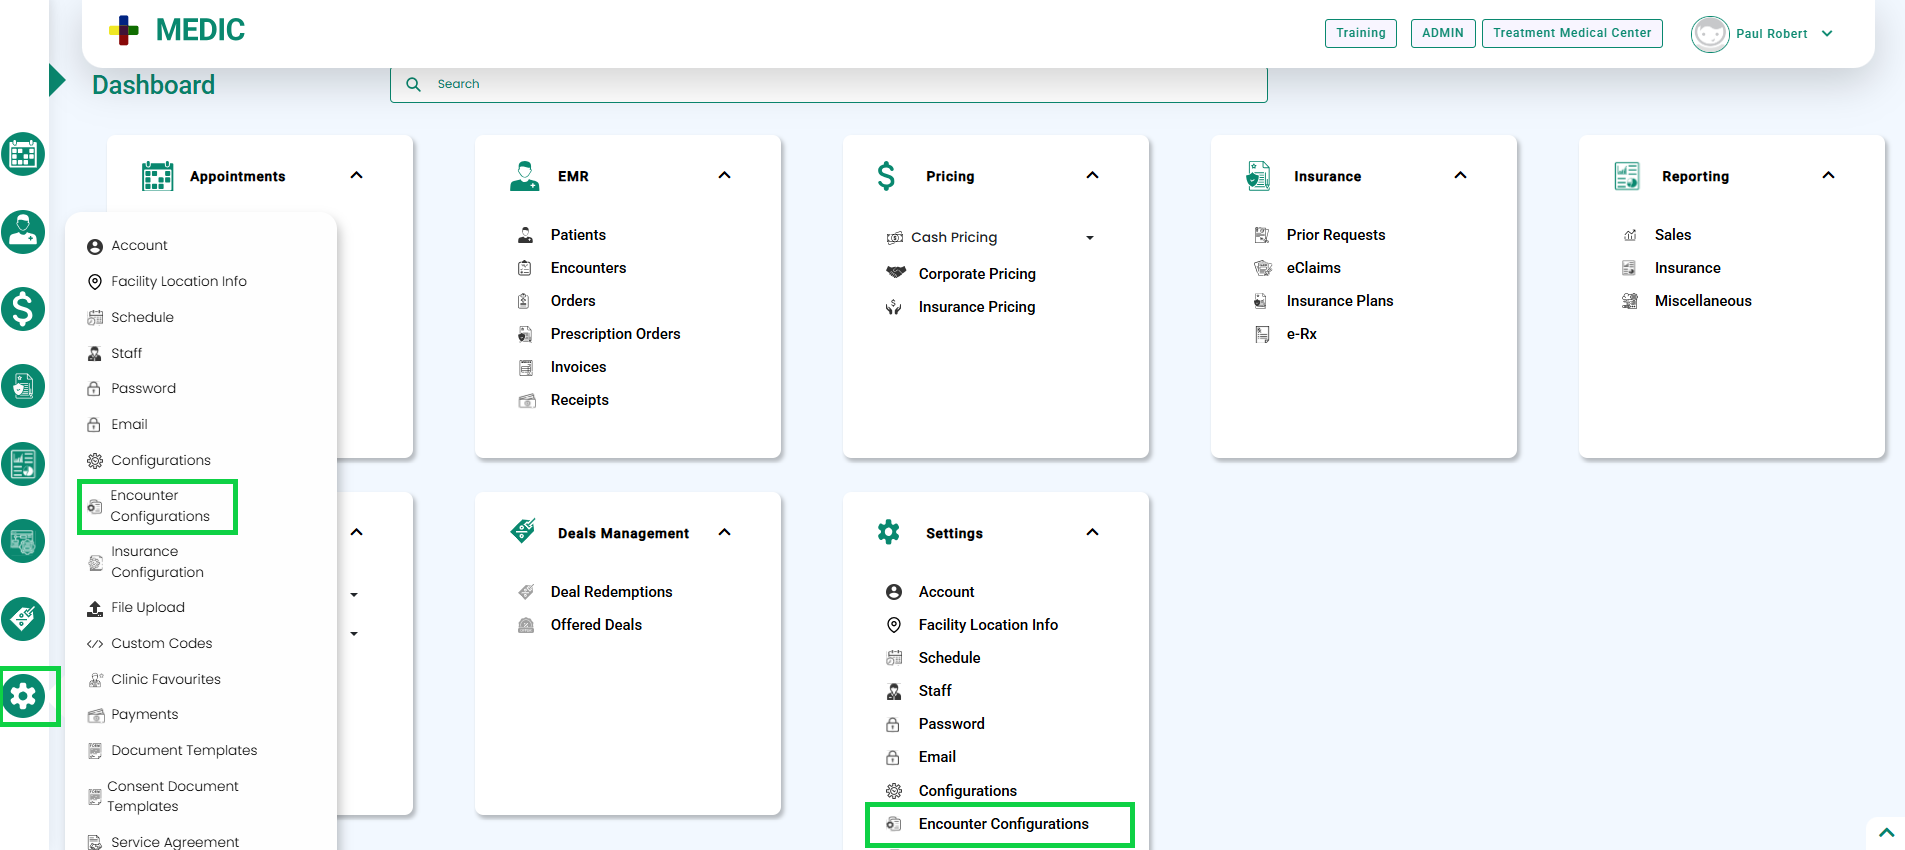Collapse the EMR card chevron
Viewport: 1905px width, 850px height.
point(725,176)
